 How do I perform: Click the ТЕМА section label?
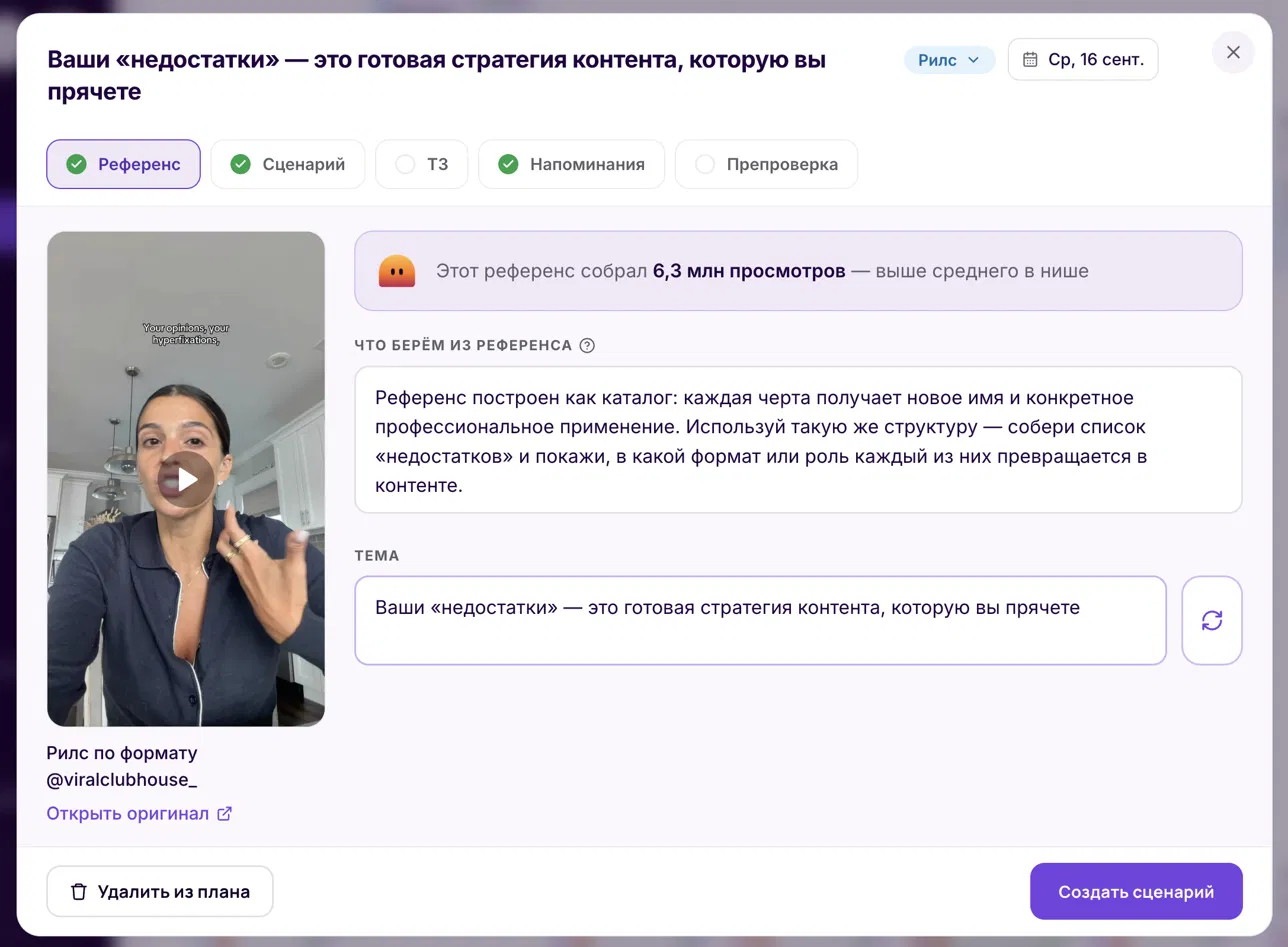pyautogui.click(x=377, y=555)
